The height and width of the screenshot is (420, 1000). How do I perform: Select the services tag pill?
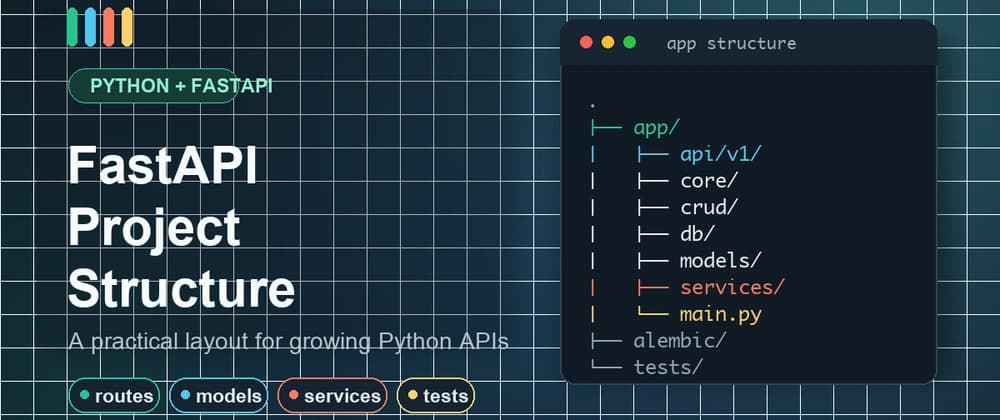pos(332,396)
